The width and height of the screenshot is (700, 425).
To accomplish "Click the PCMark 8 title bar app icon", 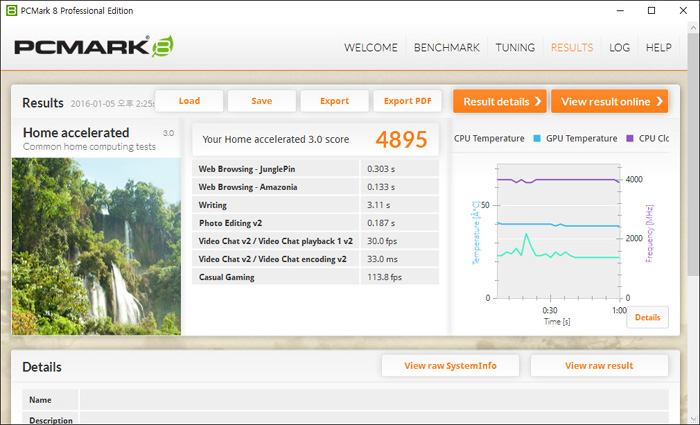I will click(11, 11).
